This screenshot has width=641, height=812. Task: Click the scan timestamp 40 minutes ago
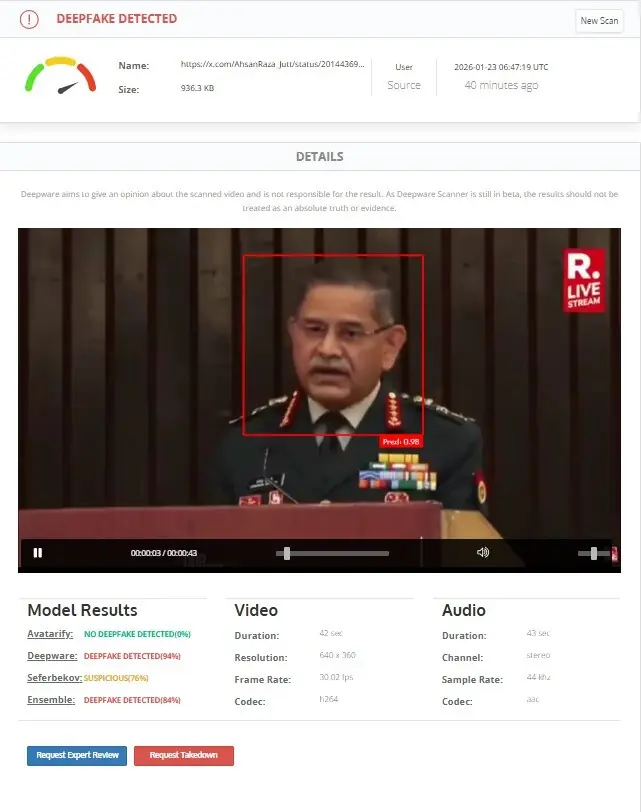coord(501,86)
